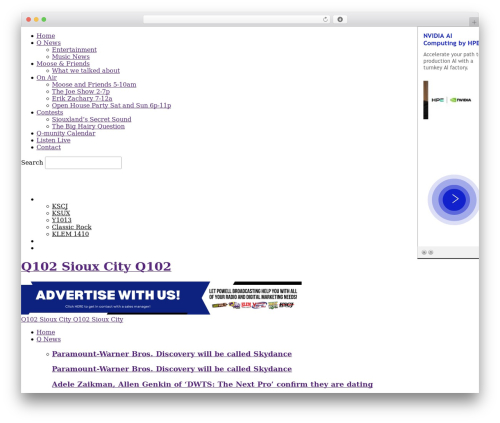
Task: Click the blue arrow button in the NVIDIA ad
Action: point(454,199)
